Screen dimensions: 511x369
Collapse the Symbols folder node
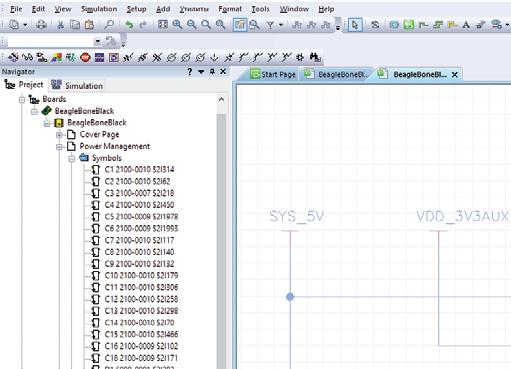[x=72, y=158]
